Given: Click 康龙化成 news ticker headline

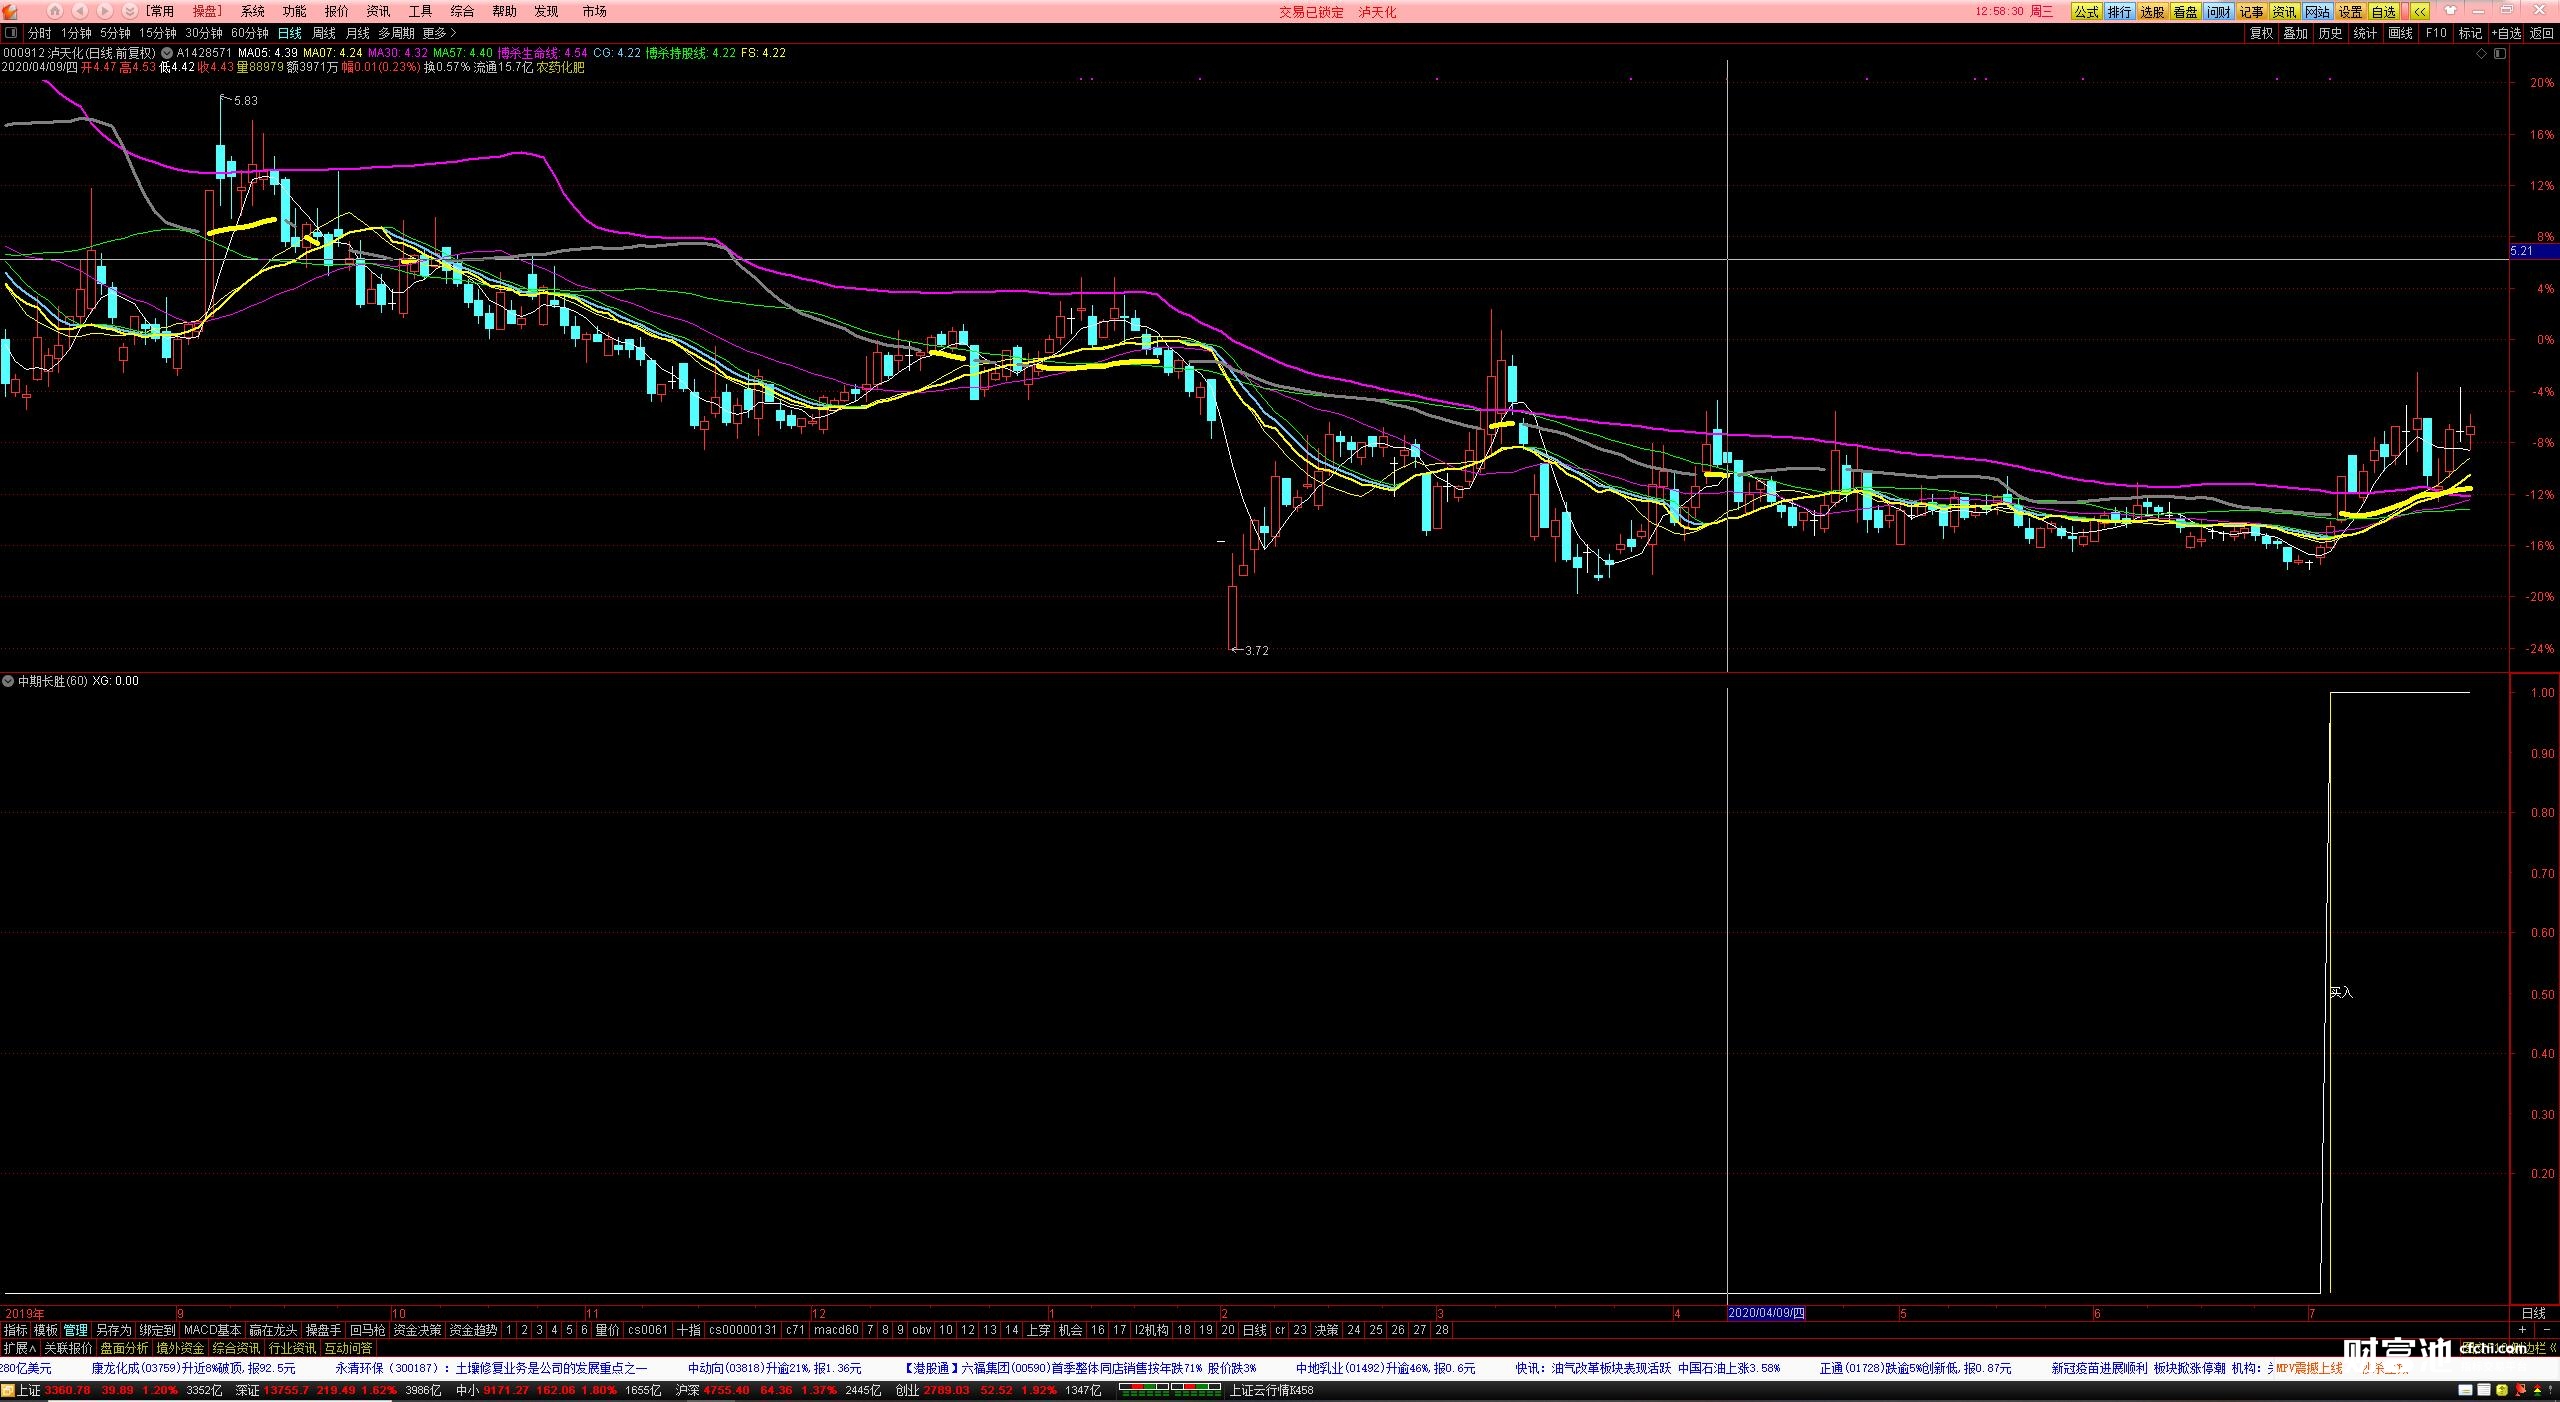Looking at the screenshot, I should pos(193,1368).
